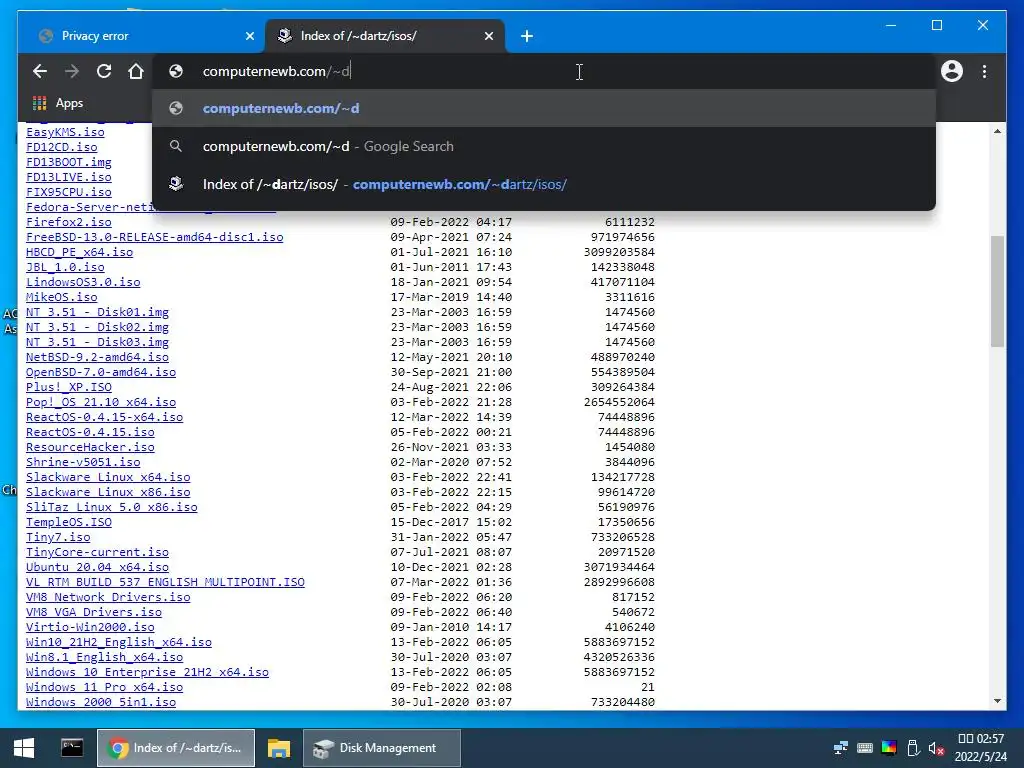The width and height of the screenshot is (1024, 768).
Task: Open the FreeBSD-13.0-RELEASE-amd64-disc1.iso link
Action: 155,237
